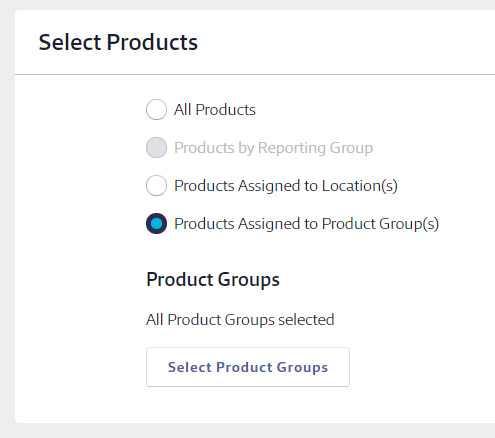This screenshot has width=495, height=438.
Task: Click the empty circle beside Location(s) option
Action: tap(156, 185)
